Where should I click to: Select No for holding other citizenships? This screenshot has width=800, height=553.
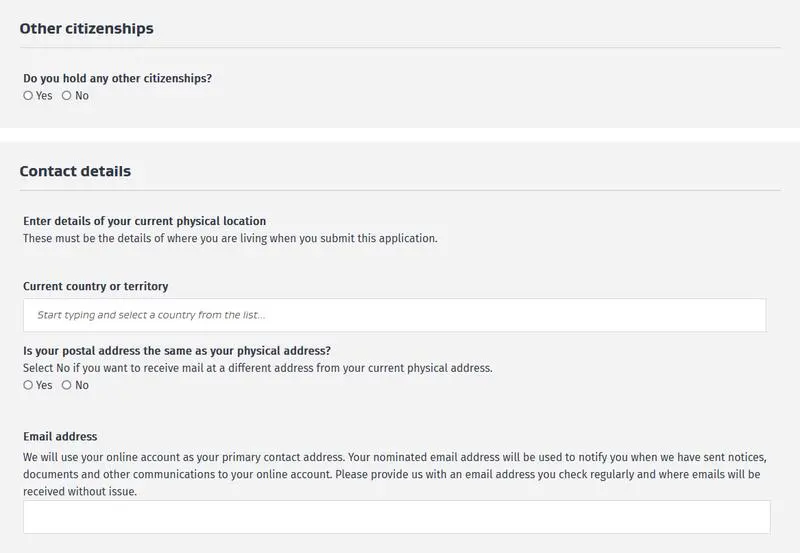pos(67,96)
